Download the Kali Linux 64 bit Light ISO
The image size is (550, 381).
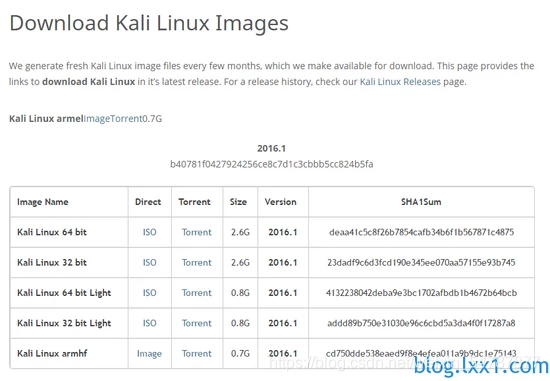(x=149, y=293)
